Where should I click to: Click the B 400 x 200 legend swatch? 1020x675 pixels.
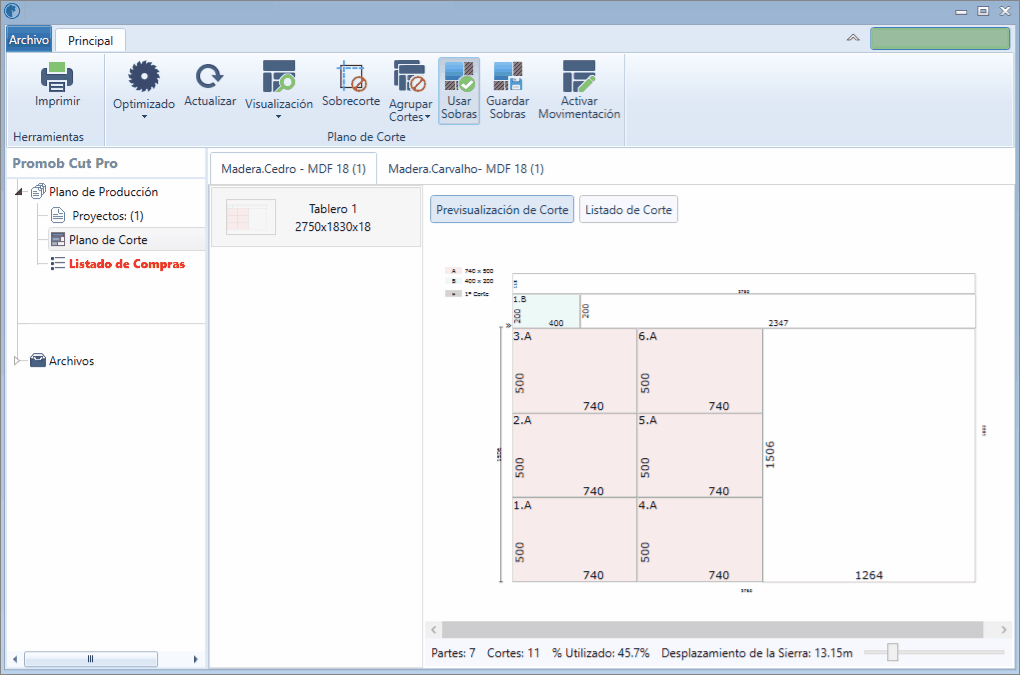(453, 281)
